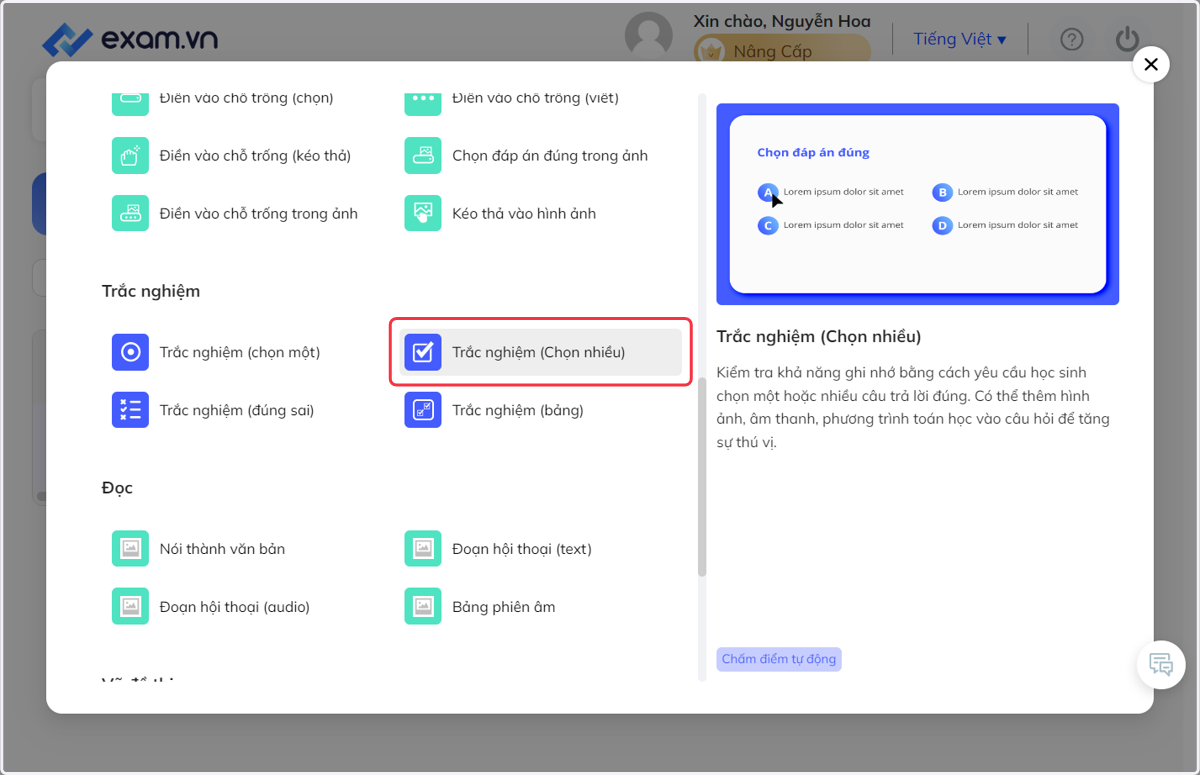Select Điền vào chỗ trống trong ảnh label

tap(259, 213)
